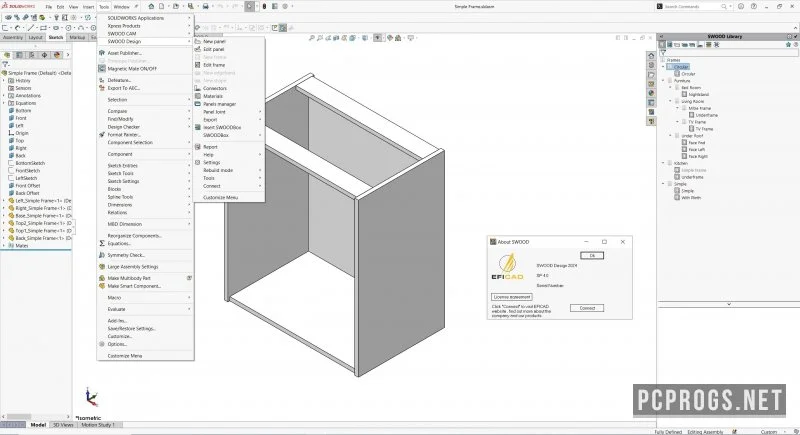Screen dimensions: 800x435
Task: Click the Make Multibody Part menu icon
Action: [102, 278]
